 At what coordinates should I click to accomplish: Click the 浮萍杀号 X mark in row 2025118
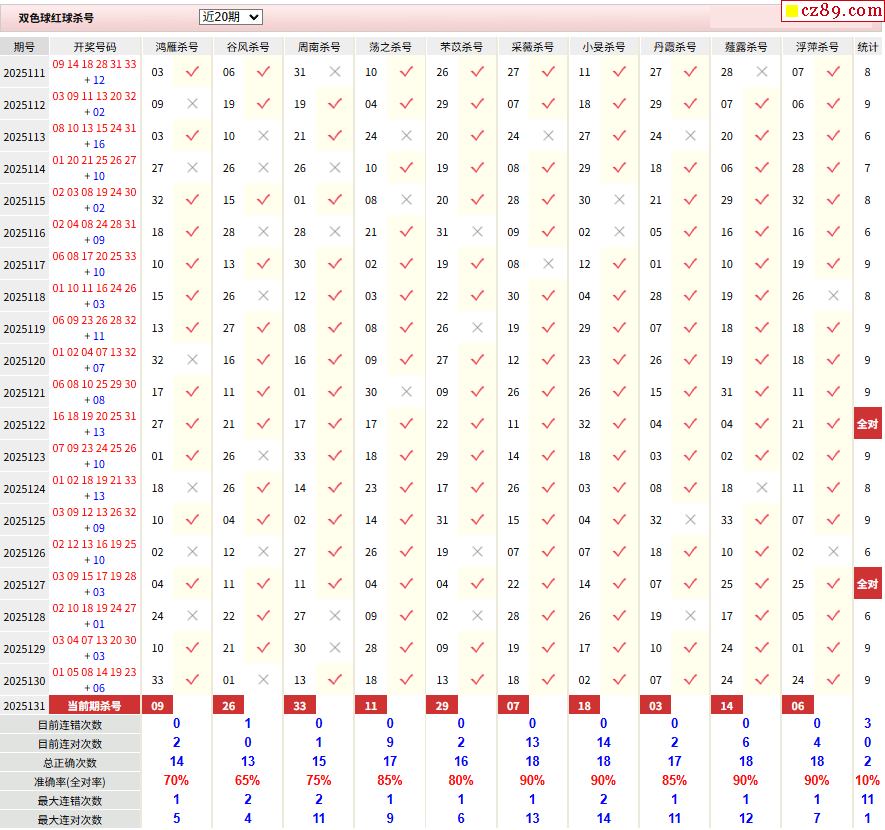pos(833,296)
